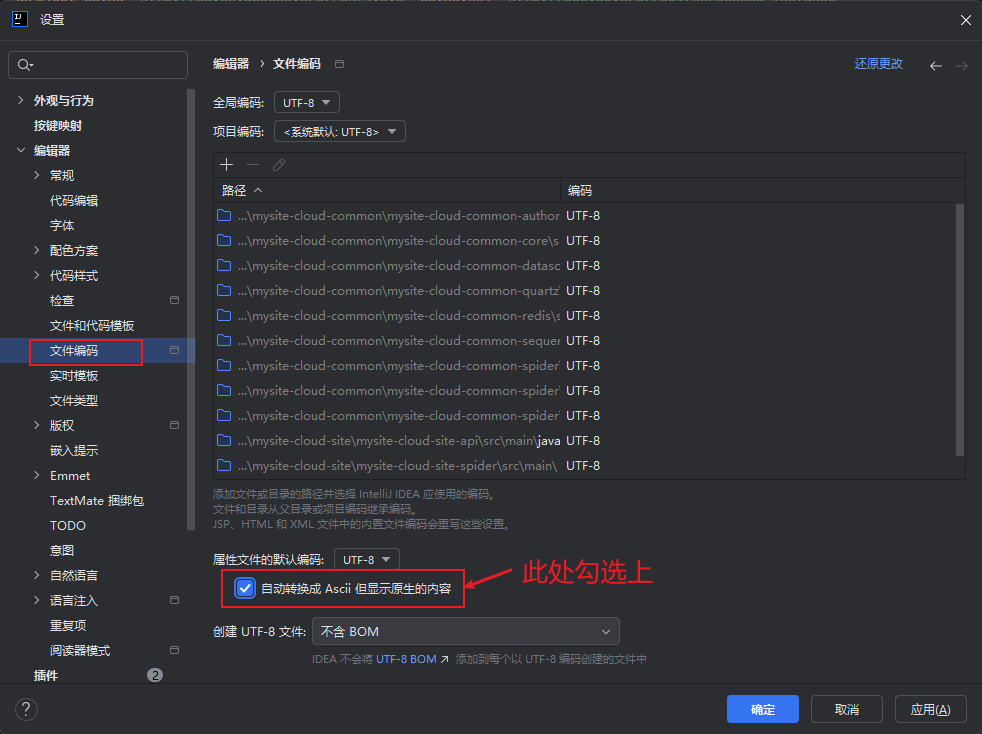Click the project icon on the selected 文件编码 row
Screen dimensions: 982x734
click(x=174, y=350)
